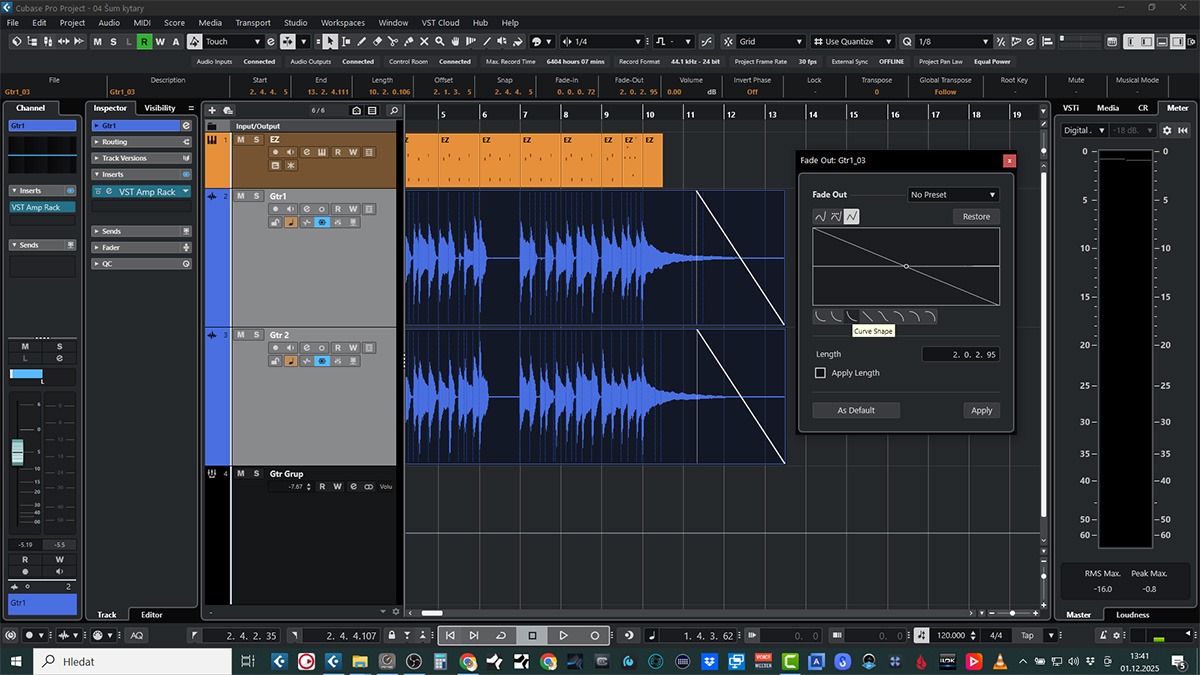
Task: Click the Restore button
Action: point(975,216)
